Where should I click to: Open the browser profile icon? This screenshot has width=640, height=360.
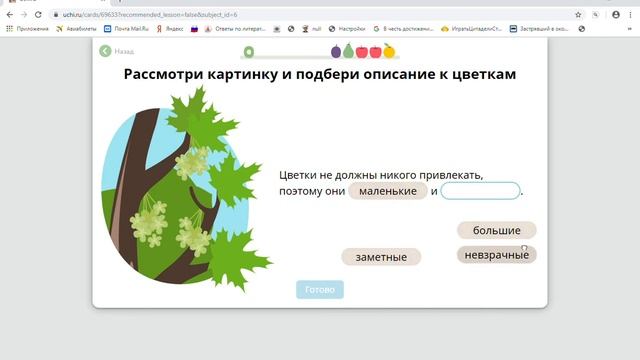pos(616,15)
